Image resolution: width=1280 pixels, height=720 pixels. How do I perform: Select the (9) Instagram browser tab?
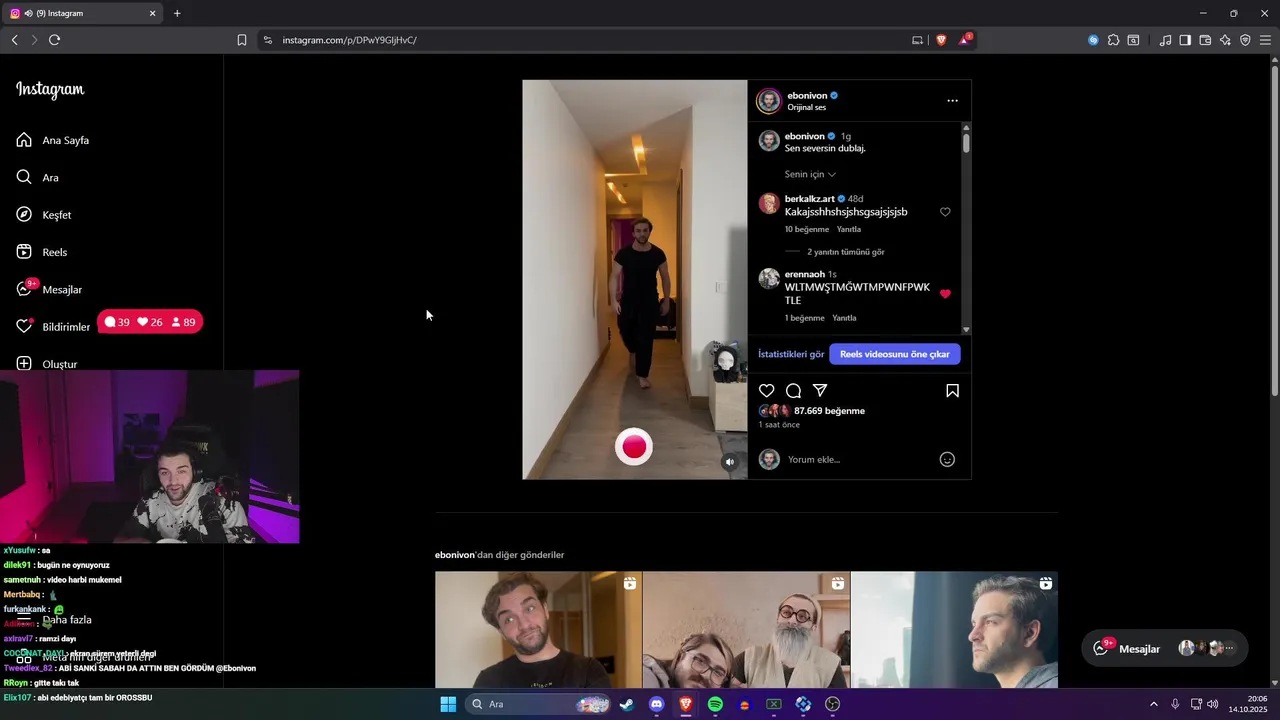coord(84,13)
